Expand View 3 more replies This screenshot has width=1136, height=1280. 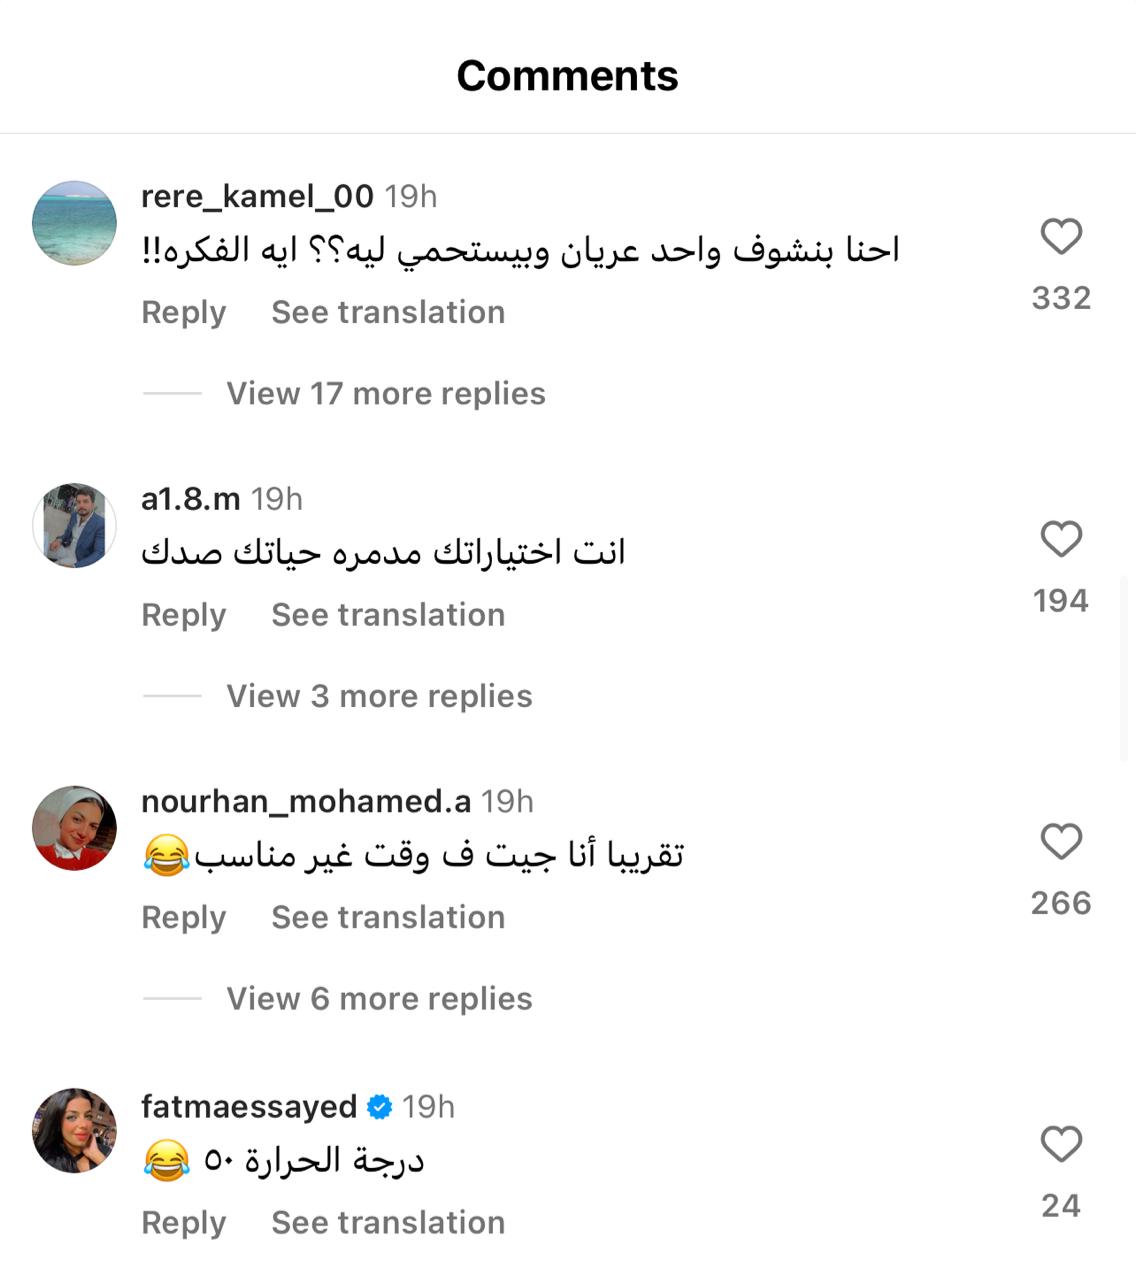(x=379, y=696)
